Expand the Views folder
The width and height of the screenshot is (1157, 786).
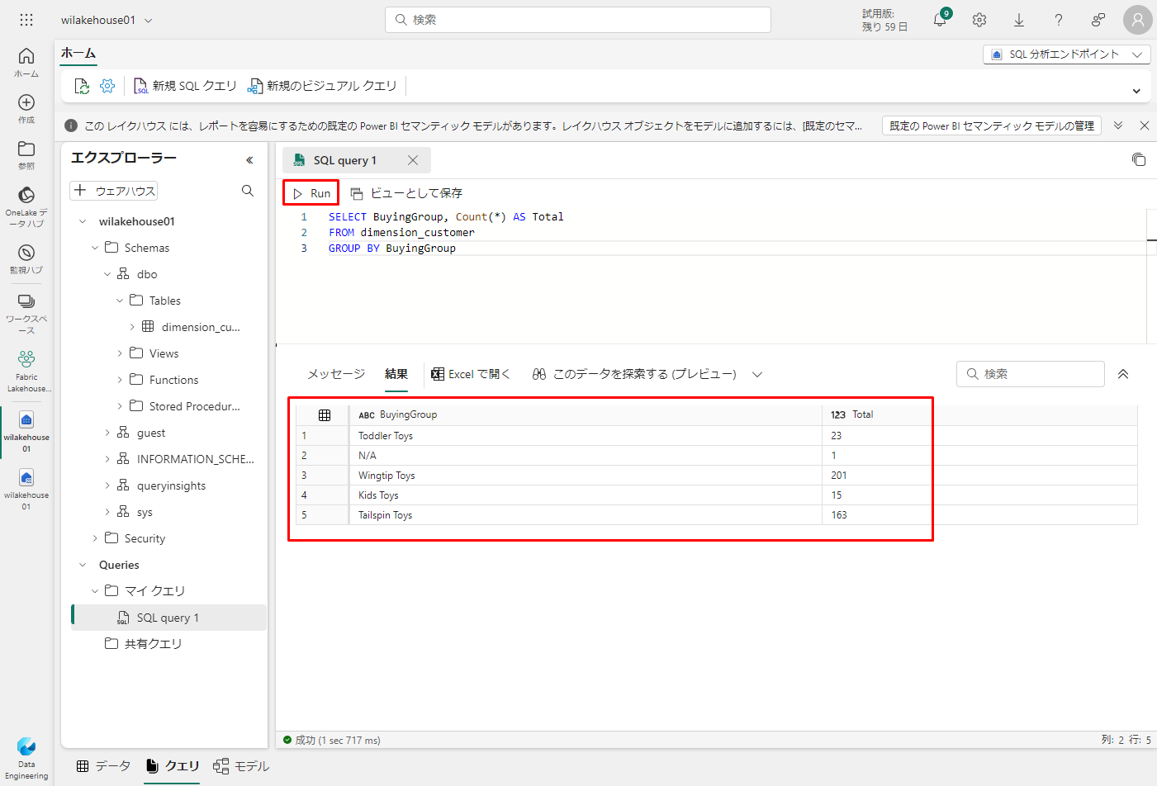120,354
